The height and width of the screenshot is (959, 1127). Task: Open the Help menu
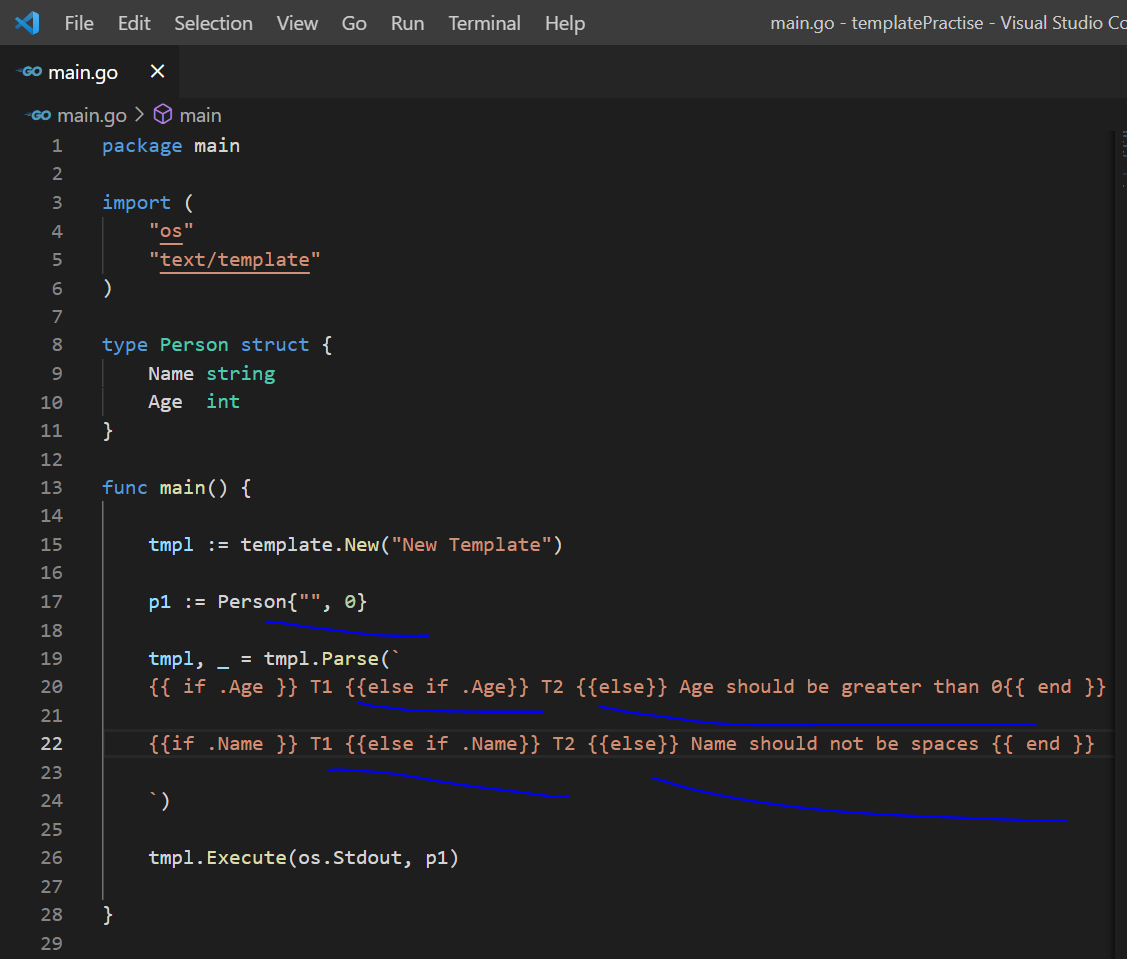[565, 24]
